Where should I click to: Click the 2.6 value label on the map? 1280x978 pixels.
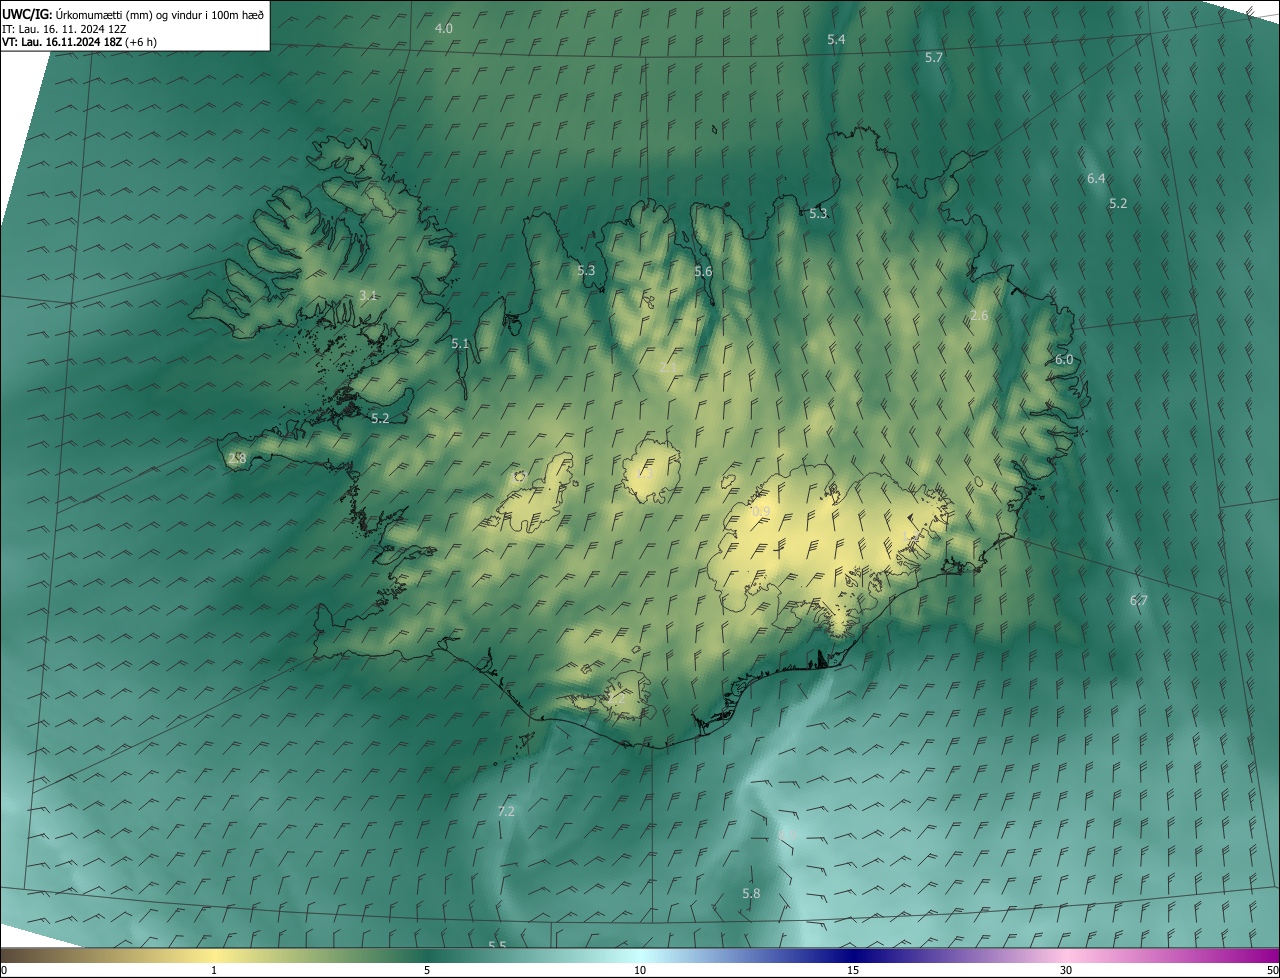click(x=980, y=315)
